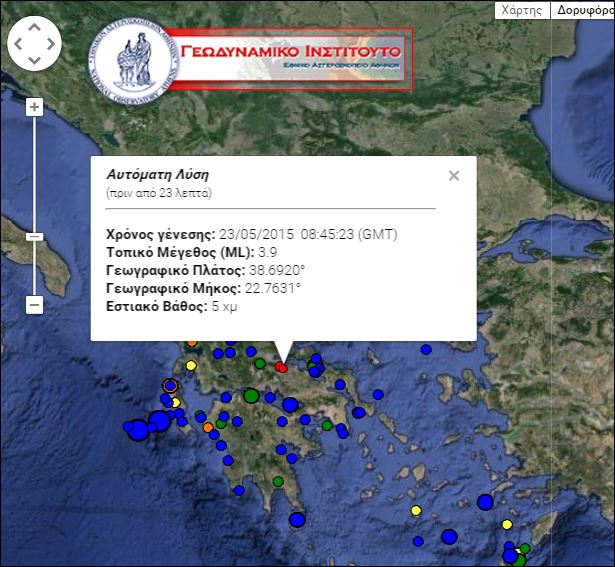This screenshot has height=567, width=615.
Task: Select the blue marker on Euboea's east coast
Action: tap(378, 394)
